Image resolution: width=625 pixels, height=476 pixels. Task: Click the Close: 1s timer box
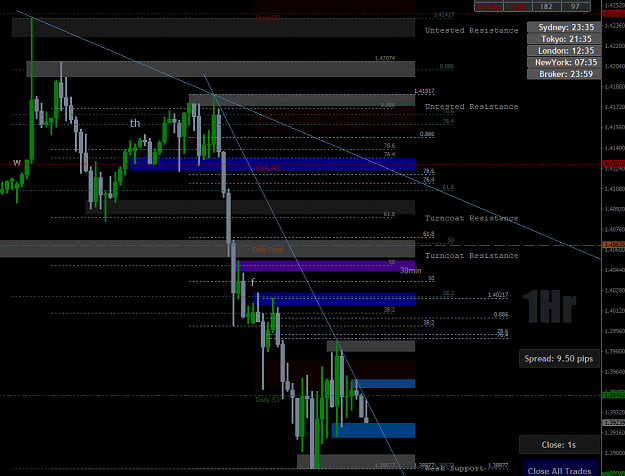coord(559,445)
